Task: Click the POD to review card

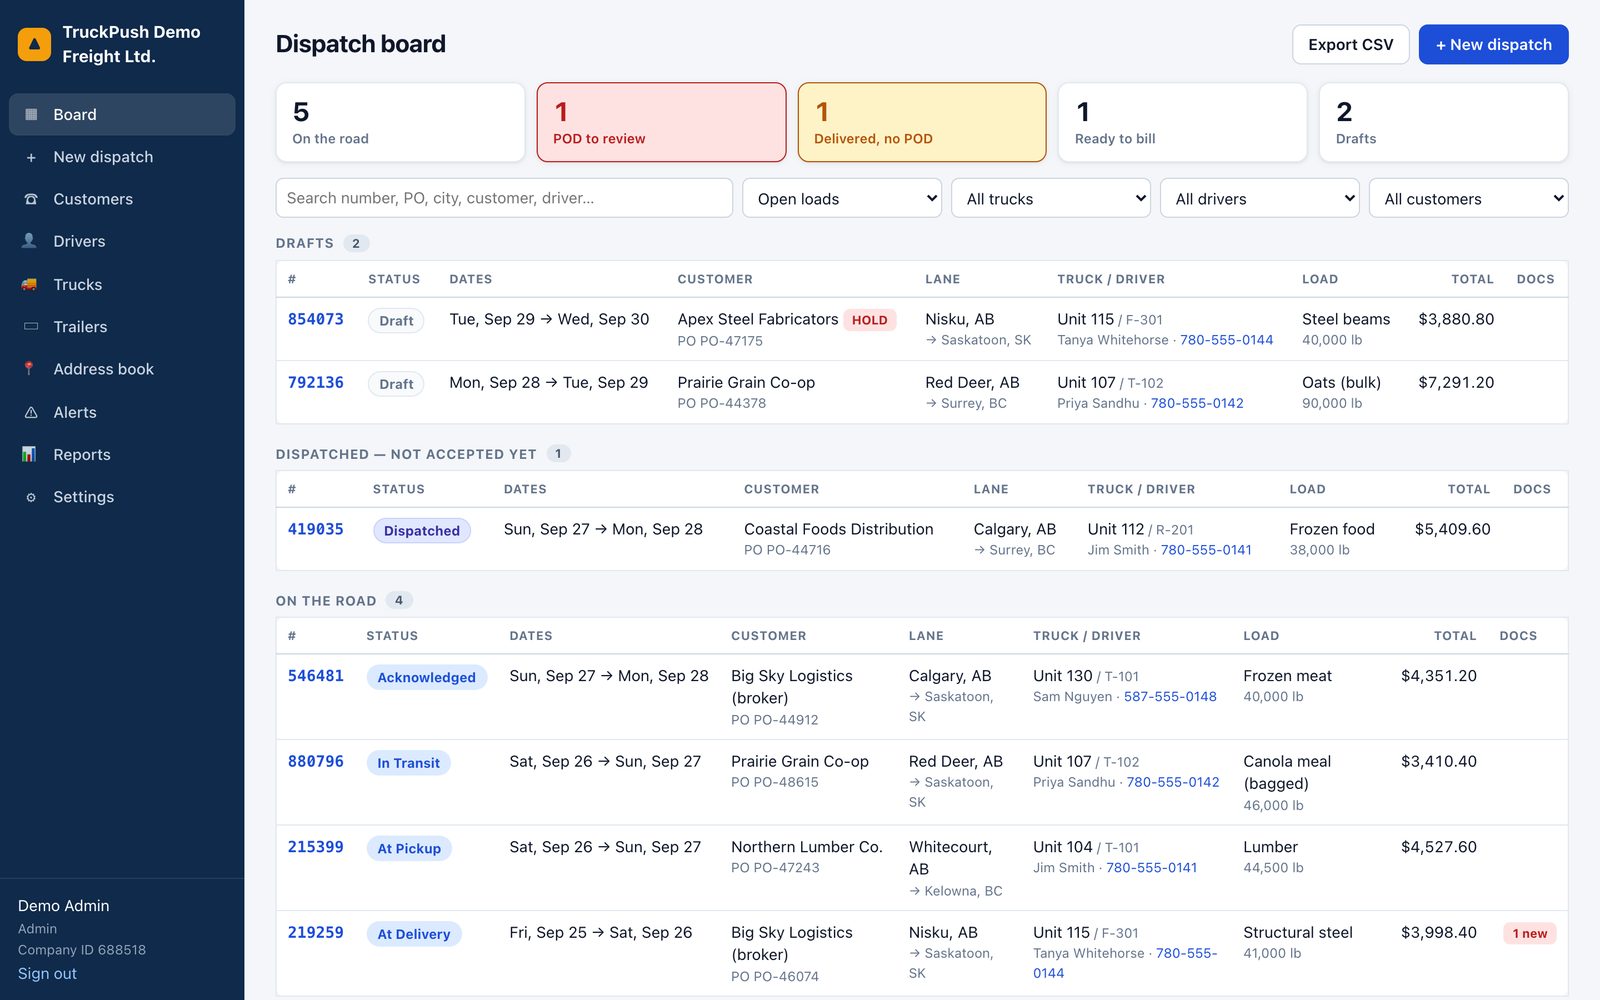Action: pyautogui.click(x=661, y=122)
